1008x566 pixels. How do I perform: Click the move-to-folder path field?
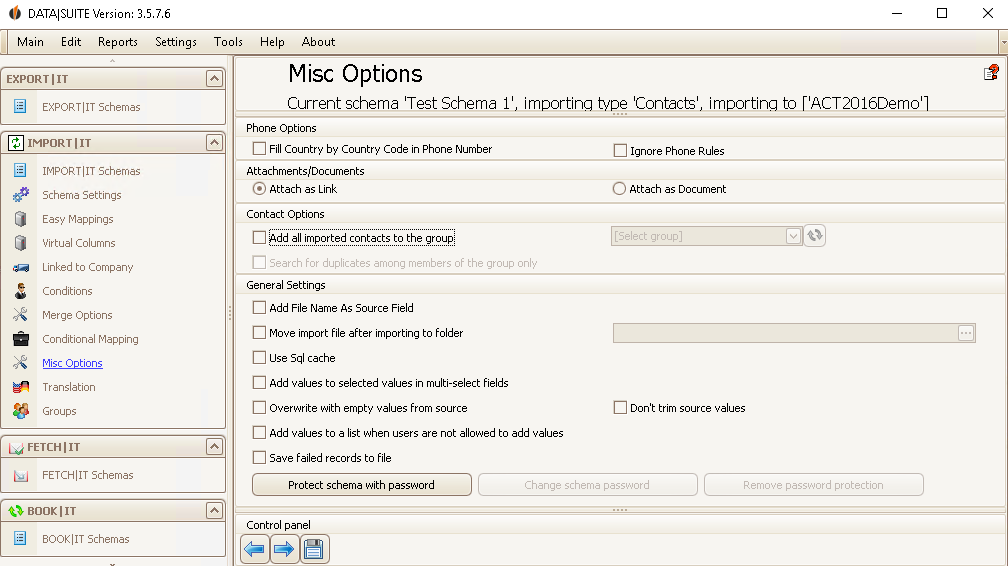785,333
